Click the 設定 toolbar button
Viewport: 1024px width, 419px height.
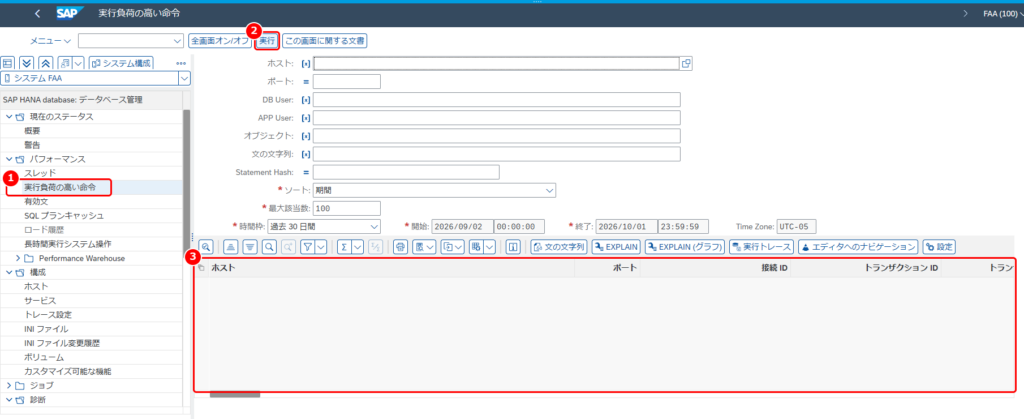(939, 247)
